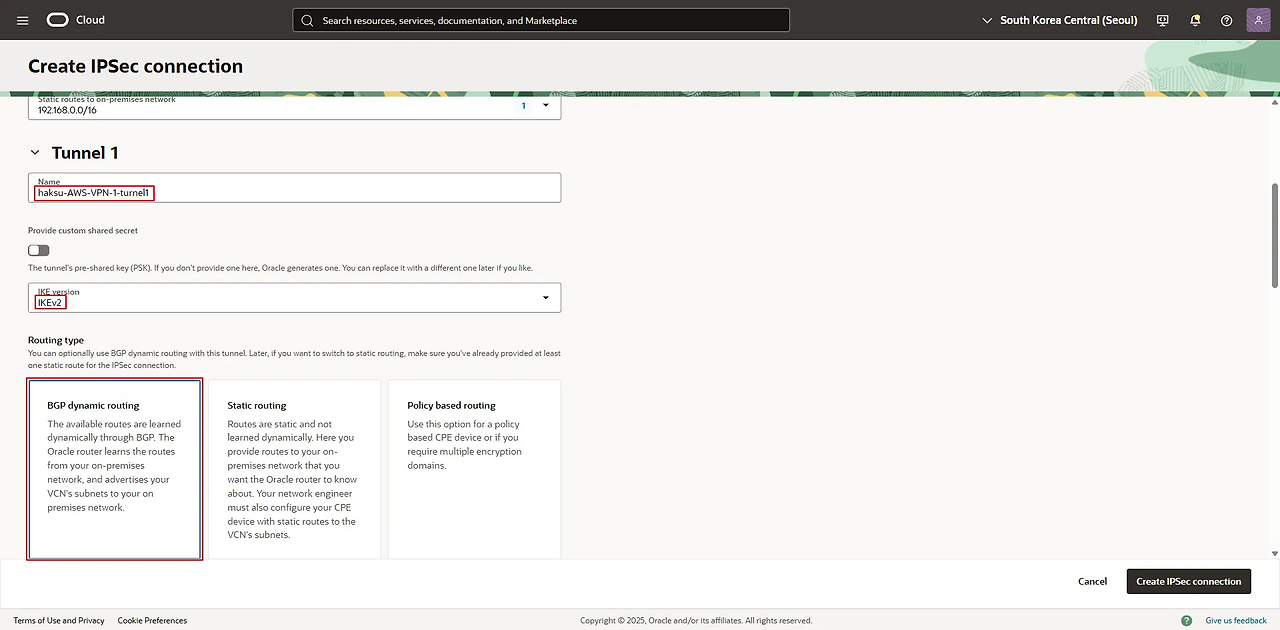Open the South Korea Central region selector
1280x630 pixels.
pyautogui.click(x=1060, y=20)
